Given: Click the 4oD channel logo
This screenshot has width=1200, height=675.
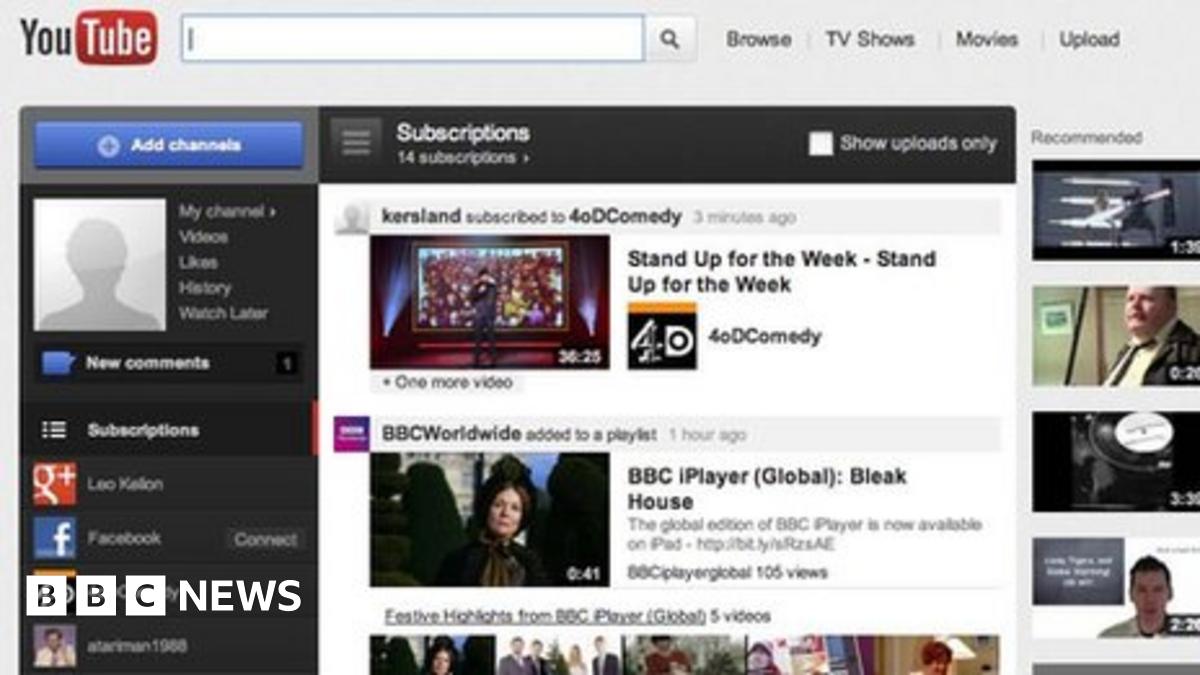Looking at the screenshot, I should tap(661, 337).
